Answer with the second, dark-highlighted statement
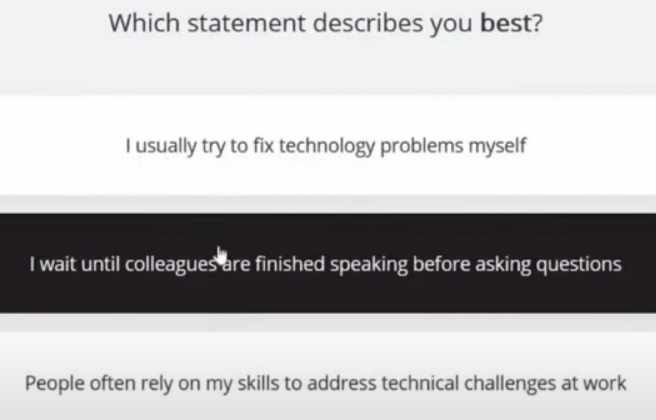656x420 pixels. click(328, 263)
